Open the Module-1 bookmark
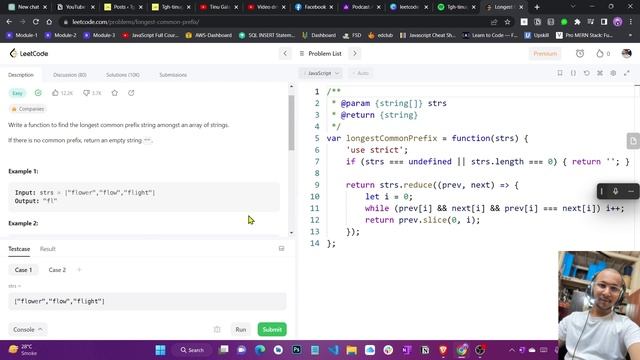 pyautogui.click(x=22, y=36)
